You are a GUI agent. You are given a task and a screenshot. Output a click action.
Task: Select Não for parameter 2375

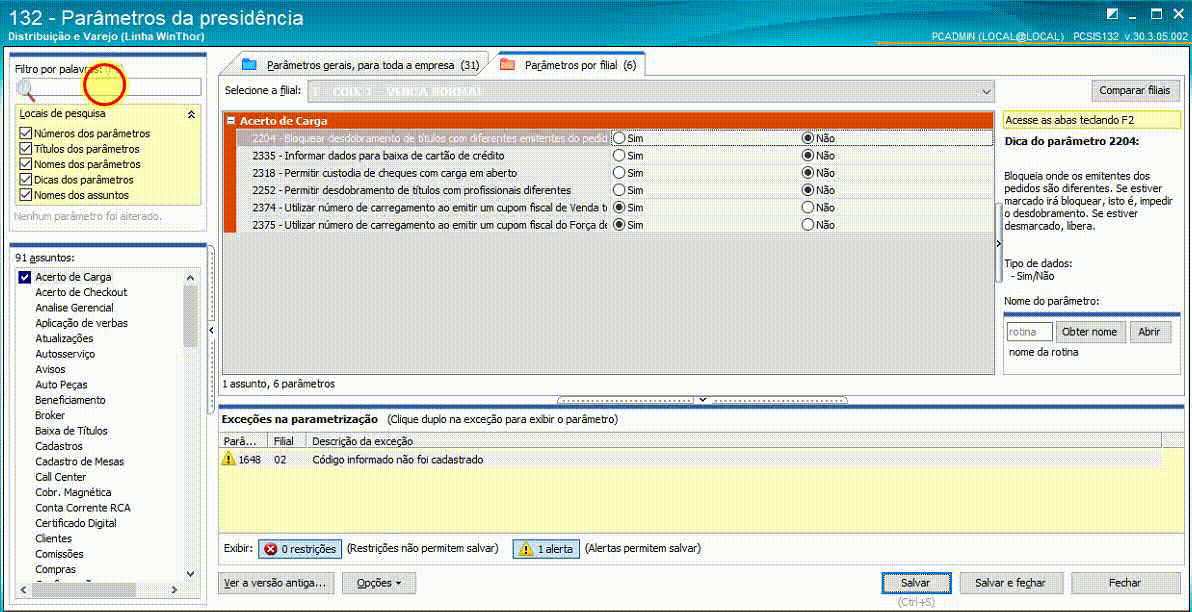coord(808,225)
